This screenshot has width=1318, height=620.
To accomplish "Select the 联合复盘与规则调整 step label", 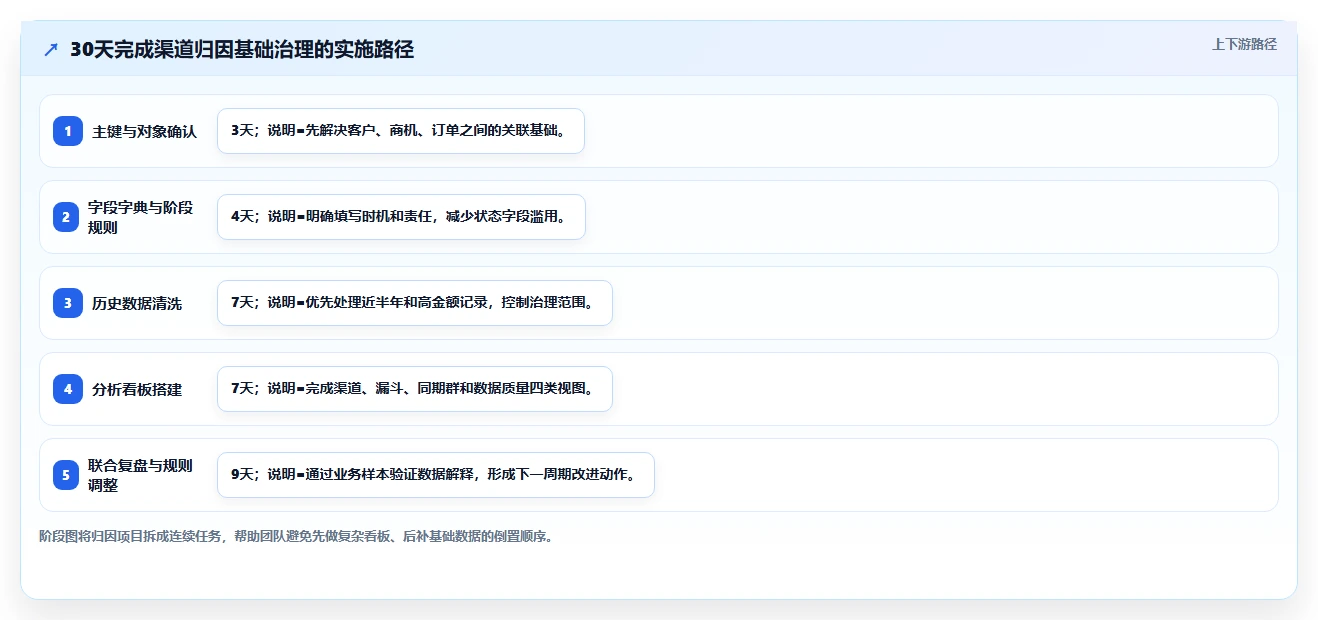I will 141,475.
